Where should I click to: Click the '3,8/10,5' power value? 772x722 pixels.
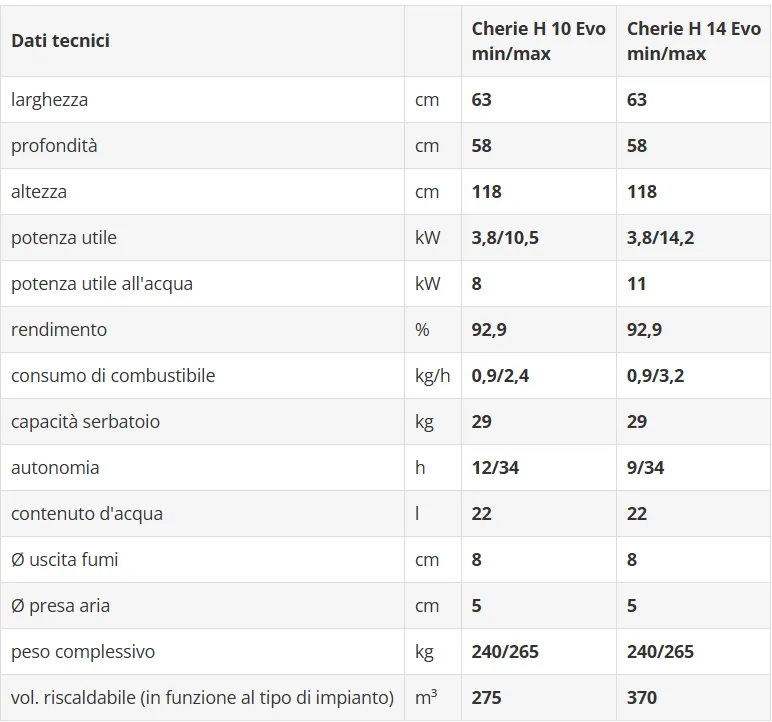(506, 238)
